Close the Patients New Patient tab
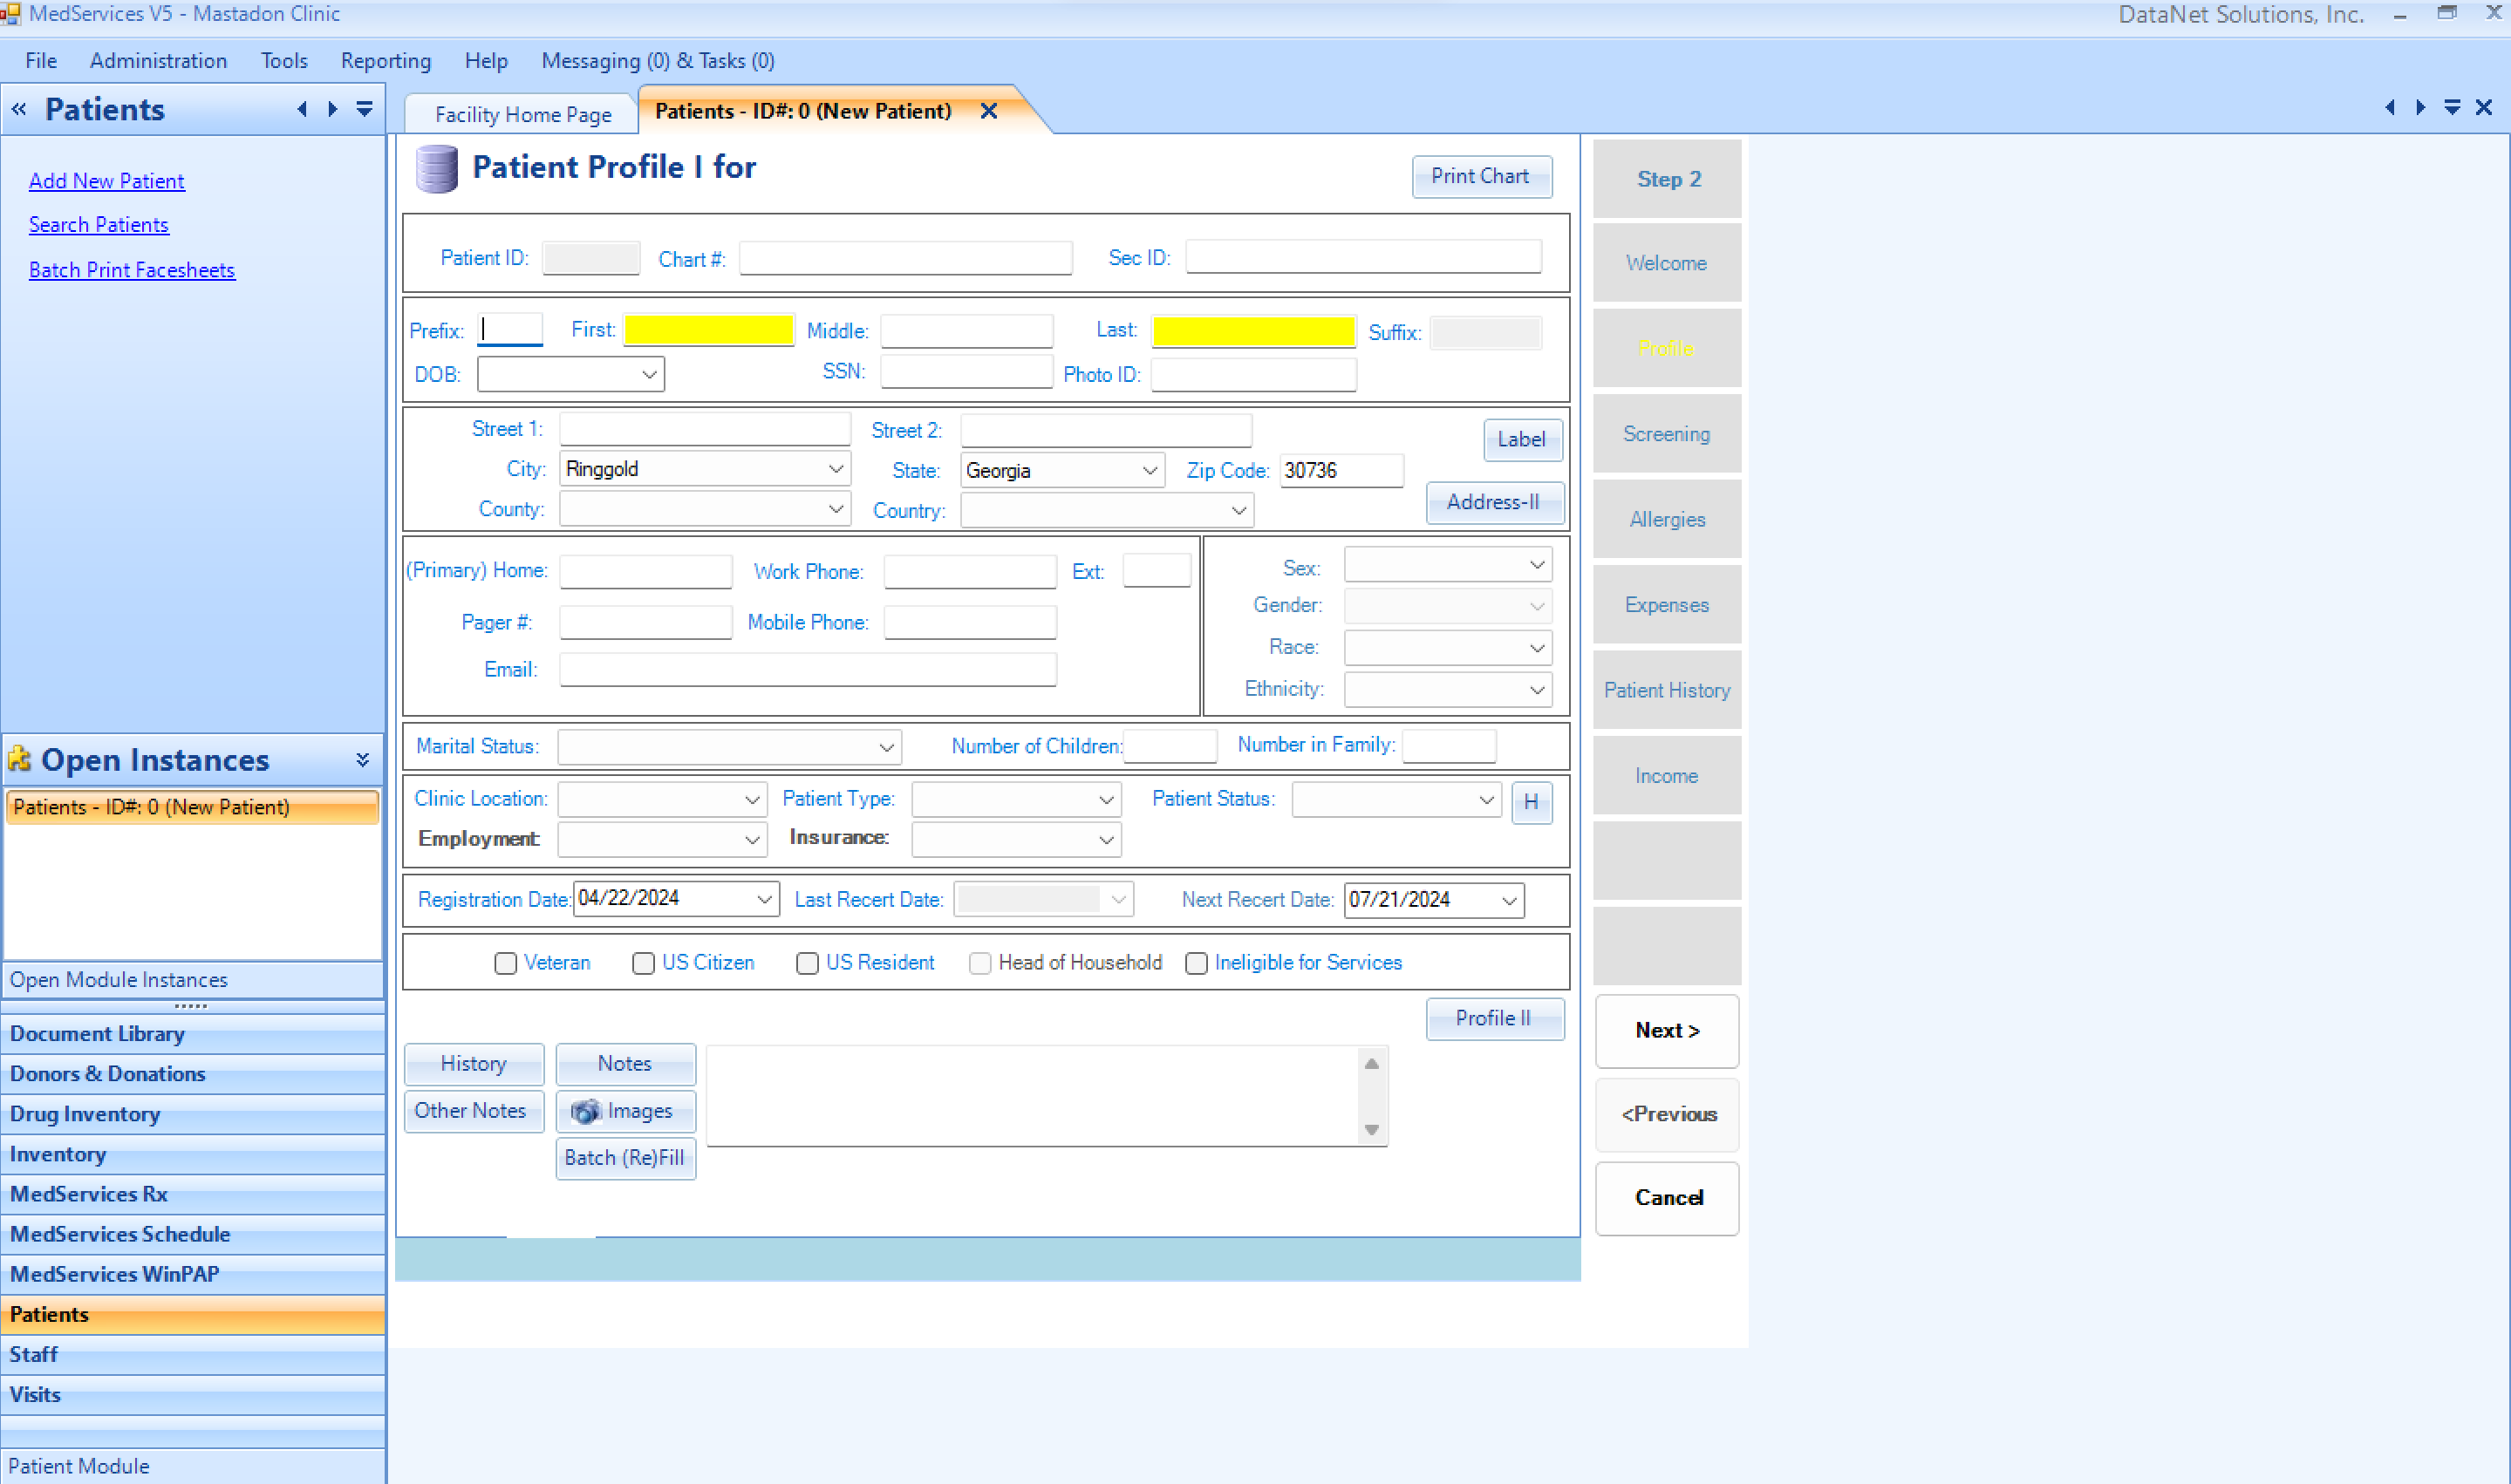2511x1484 pixels. 989,111
